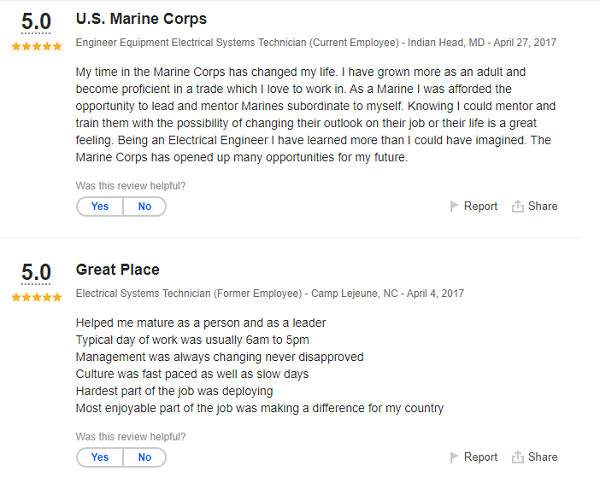Click the star rating under the first 5.0

click(x=36, y=47)
